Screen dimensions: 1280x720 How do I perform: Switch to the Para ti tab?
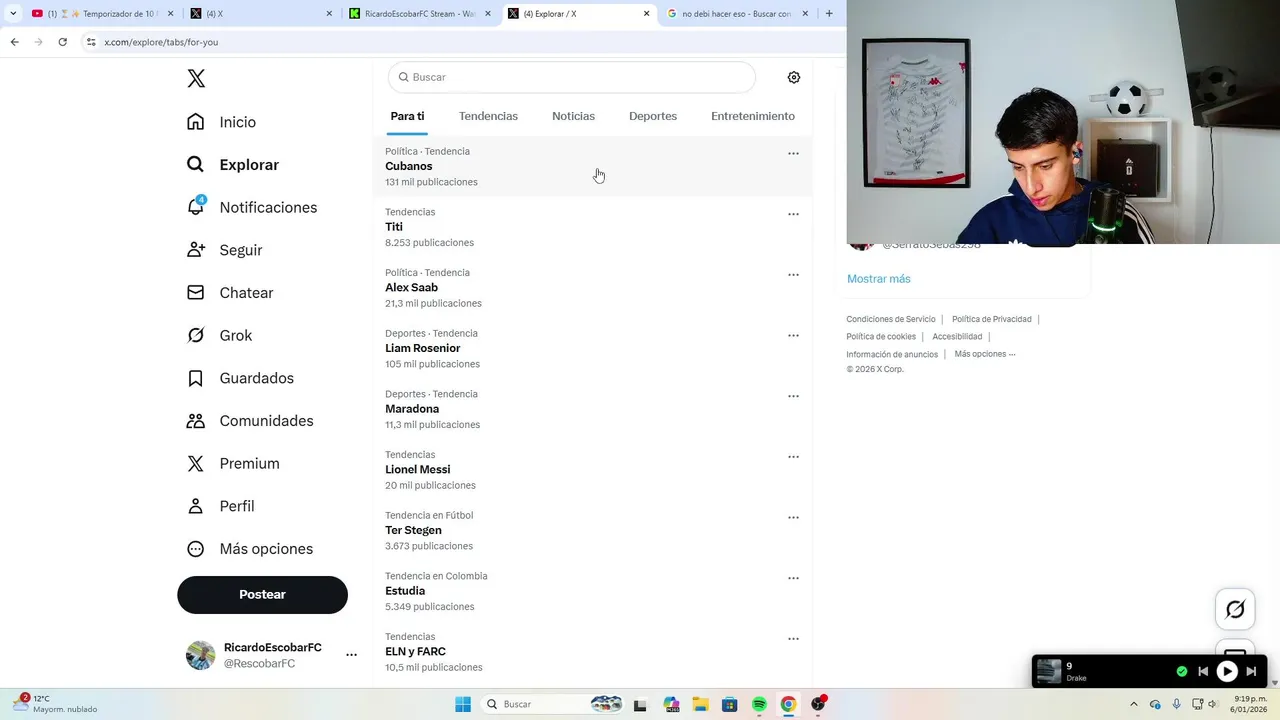(x=407, y=116)
